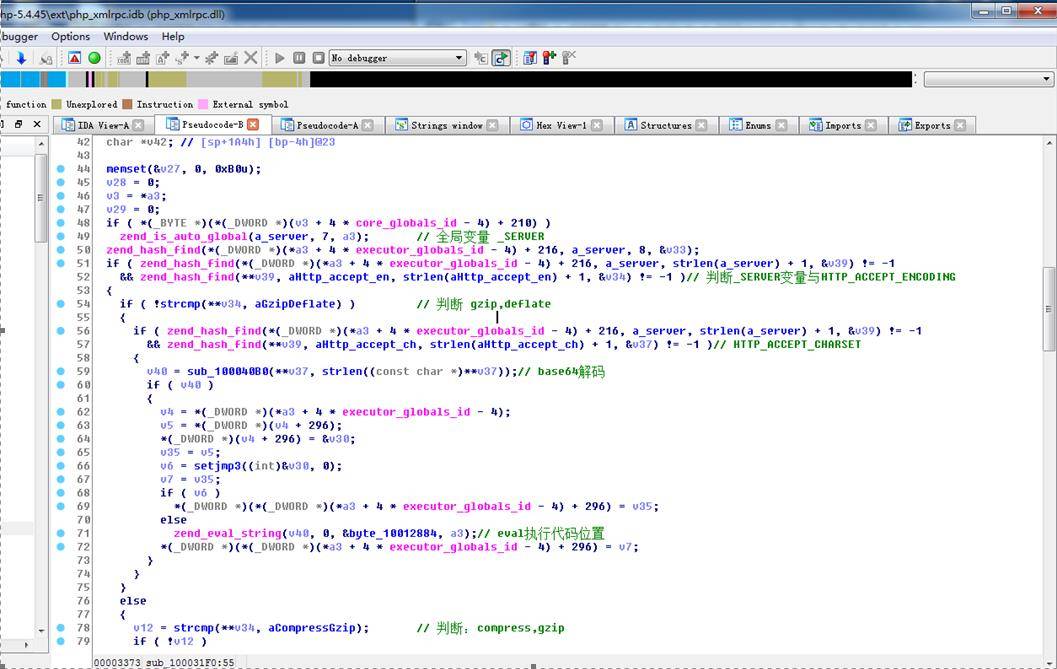Click the 's+' add segment toolbar icon

(182, 58)
